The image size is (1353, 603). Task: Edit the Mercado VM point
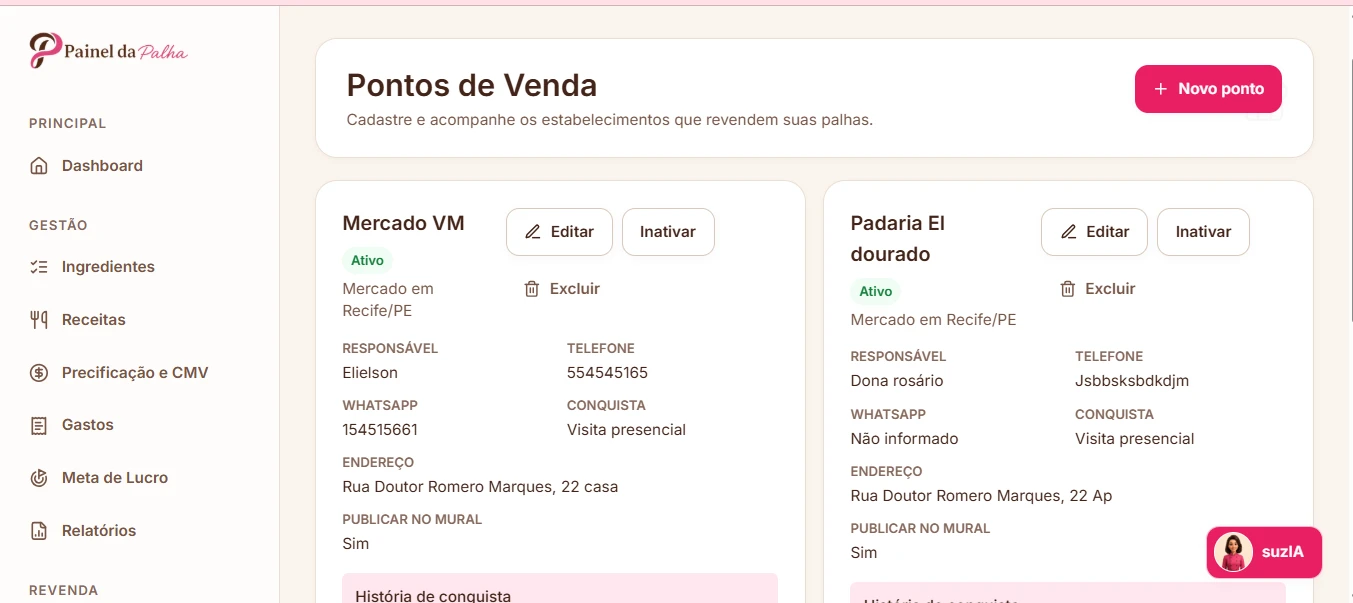[x=559, y=232]
